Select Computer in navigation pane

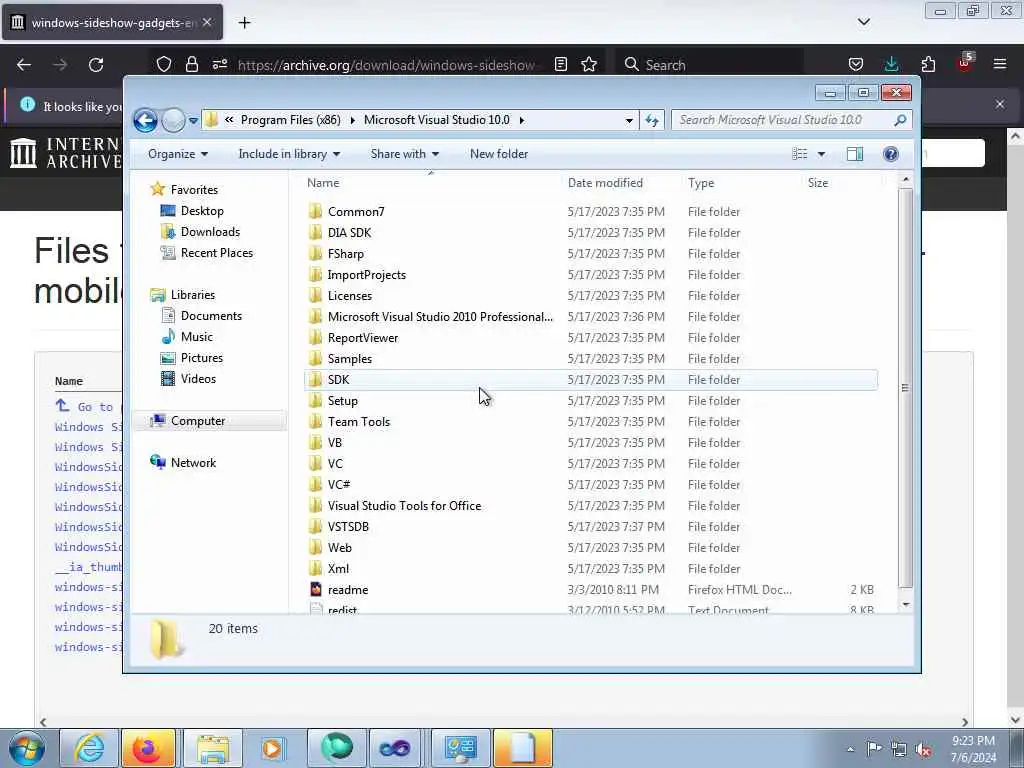198,421
